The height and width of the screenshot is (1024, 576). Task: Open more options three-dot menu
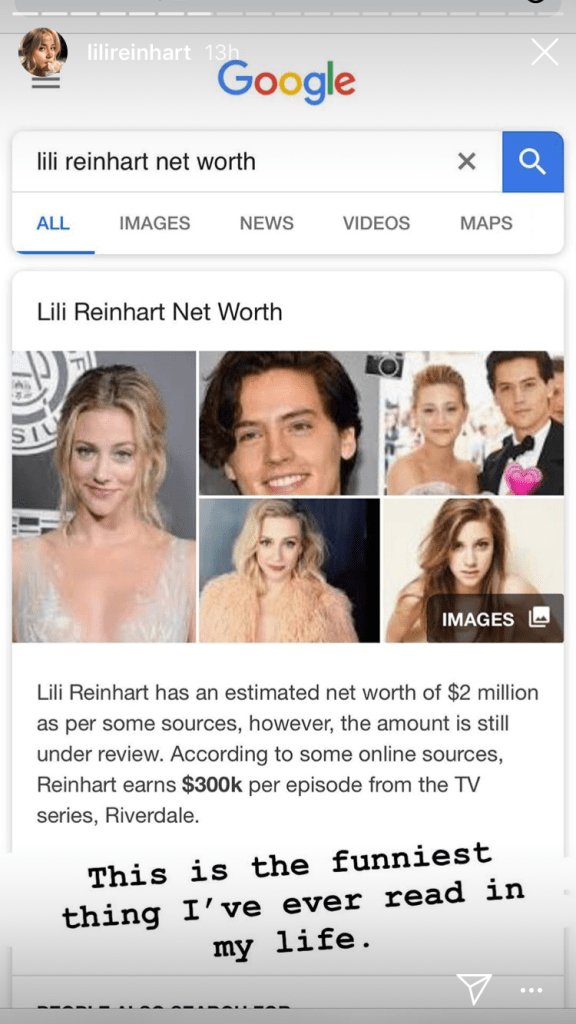[531, 991]
